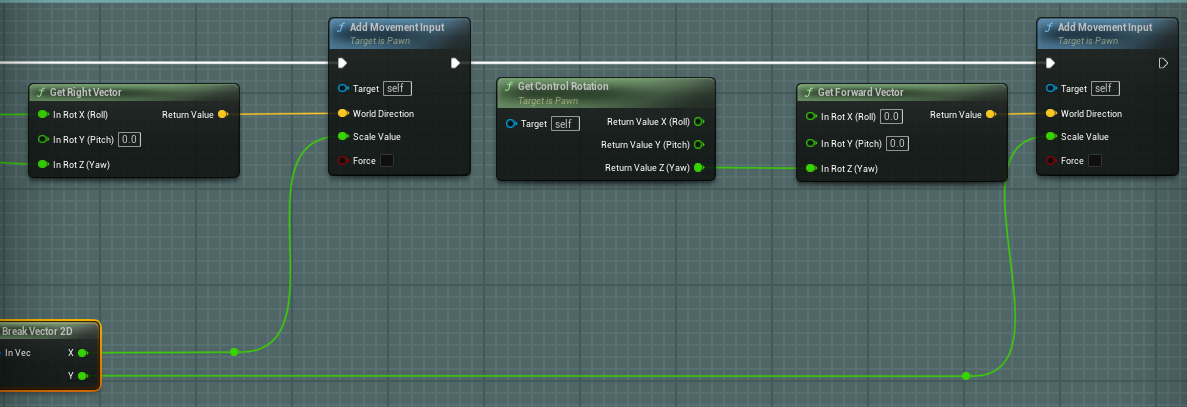1187x407 pixels.
Task: Click Get Forward Vector's Return Value output pin
Action: click(x=990, y=114)
